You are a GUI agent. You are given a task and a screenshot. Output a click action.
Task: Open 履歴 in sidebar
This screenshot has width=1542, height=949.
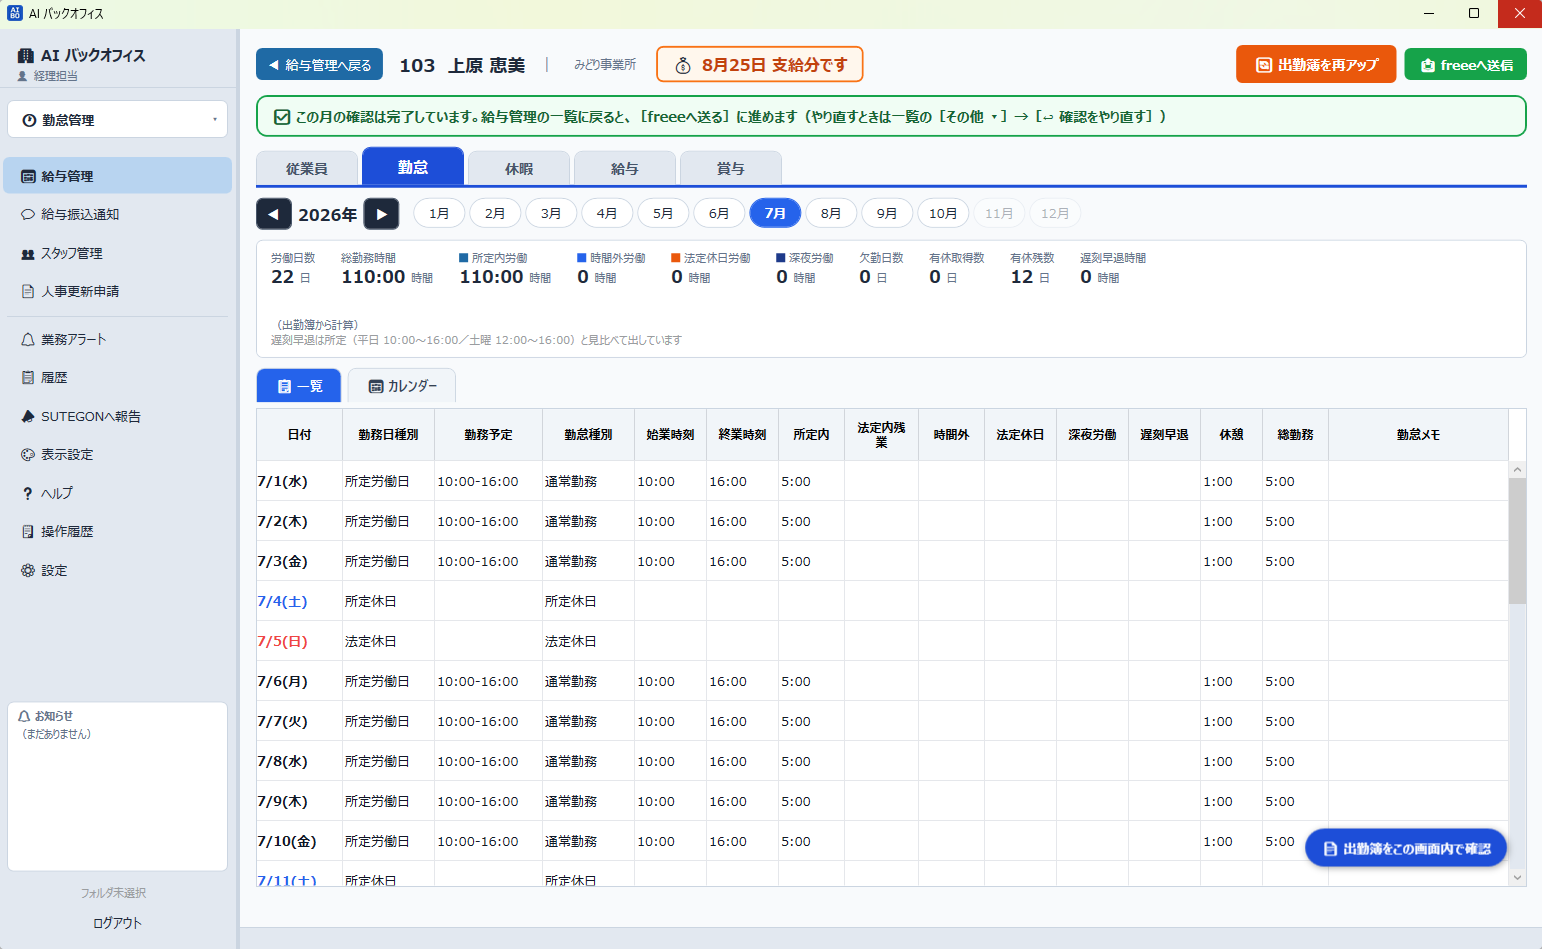pyautogui.click(x=118, y=377)
